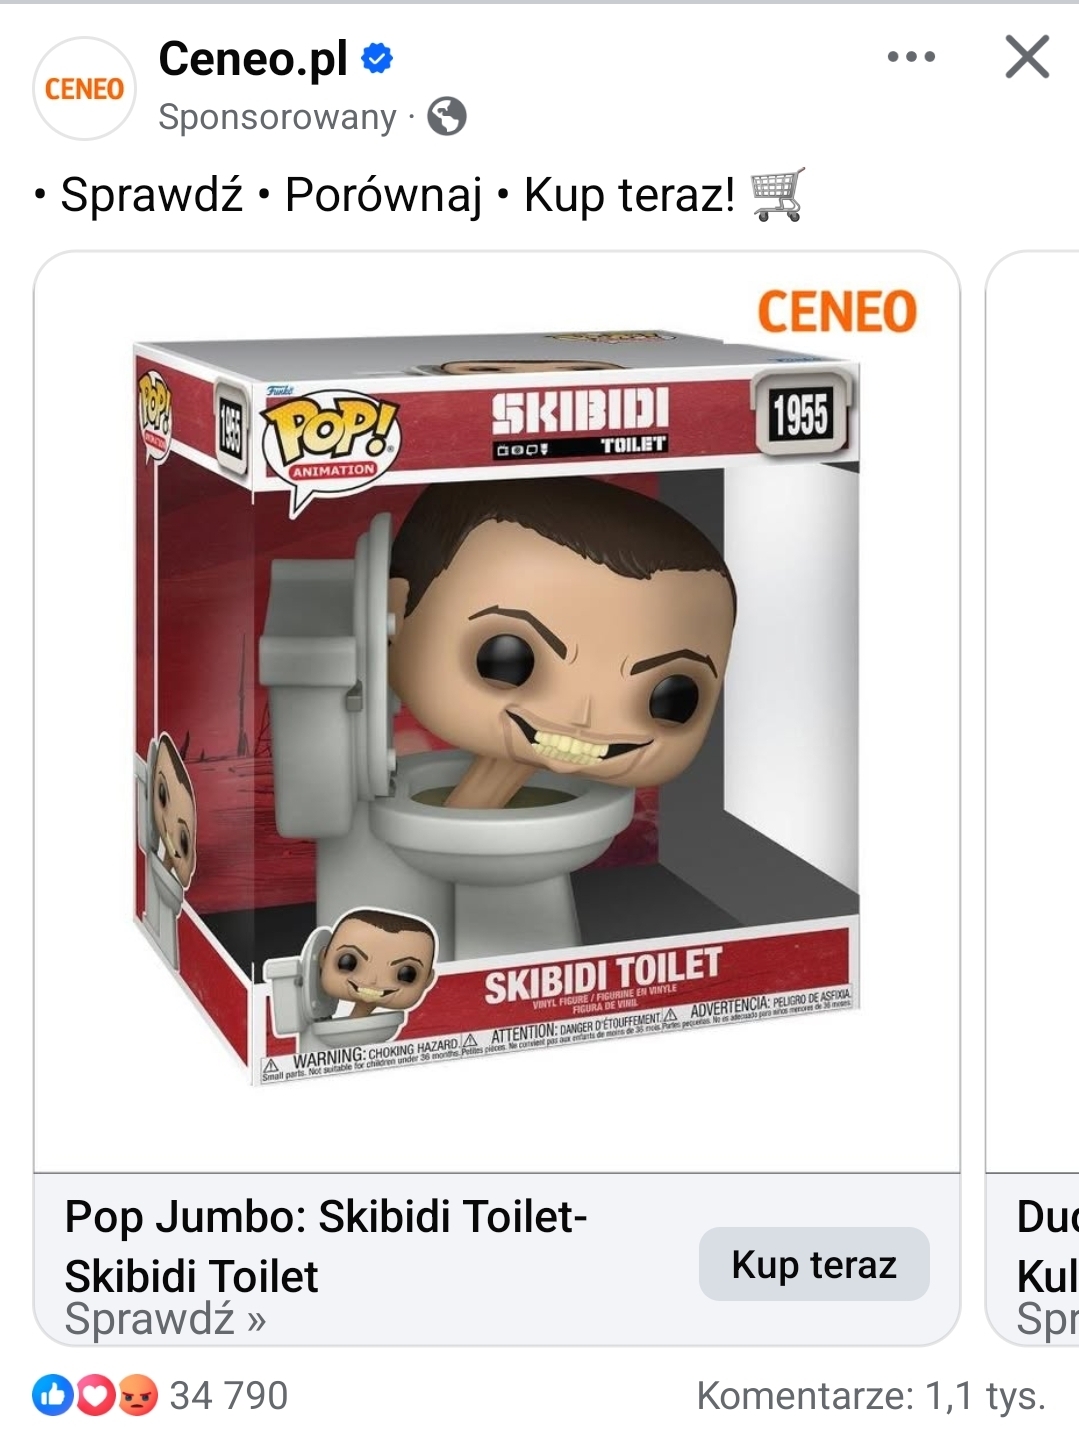
Task: Open the next carousel product card
Action: (1032, 798)
